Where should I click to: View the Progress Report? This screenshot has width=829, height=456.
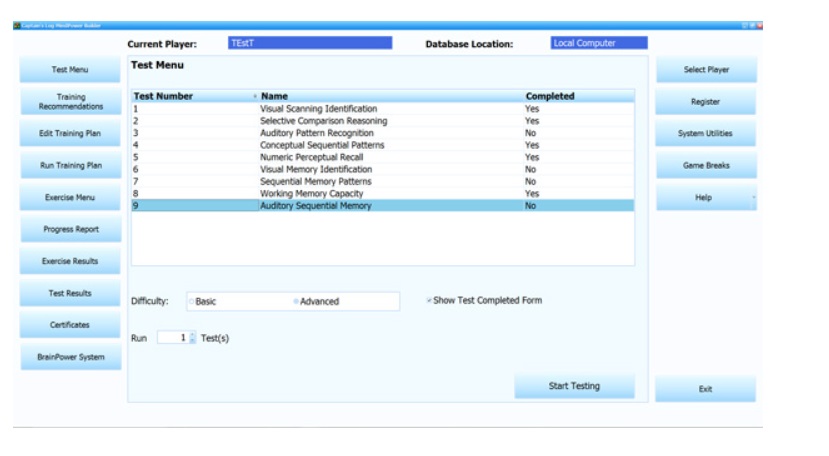[x=71, y=230]
